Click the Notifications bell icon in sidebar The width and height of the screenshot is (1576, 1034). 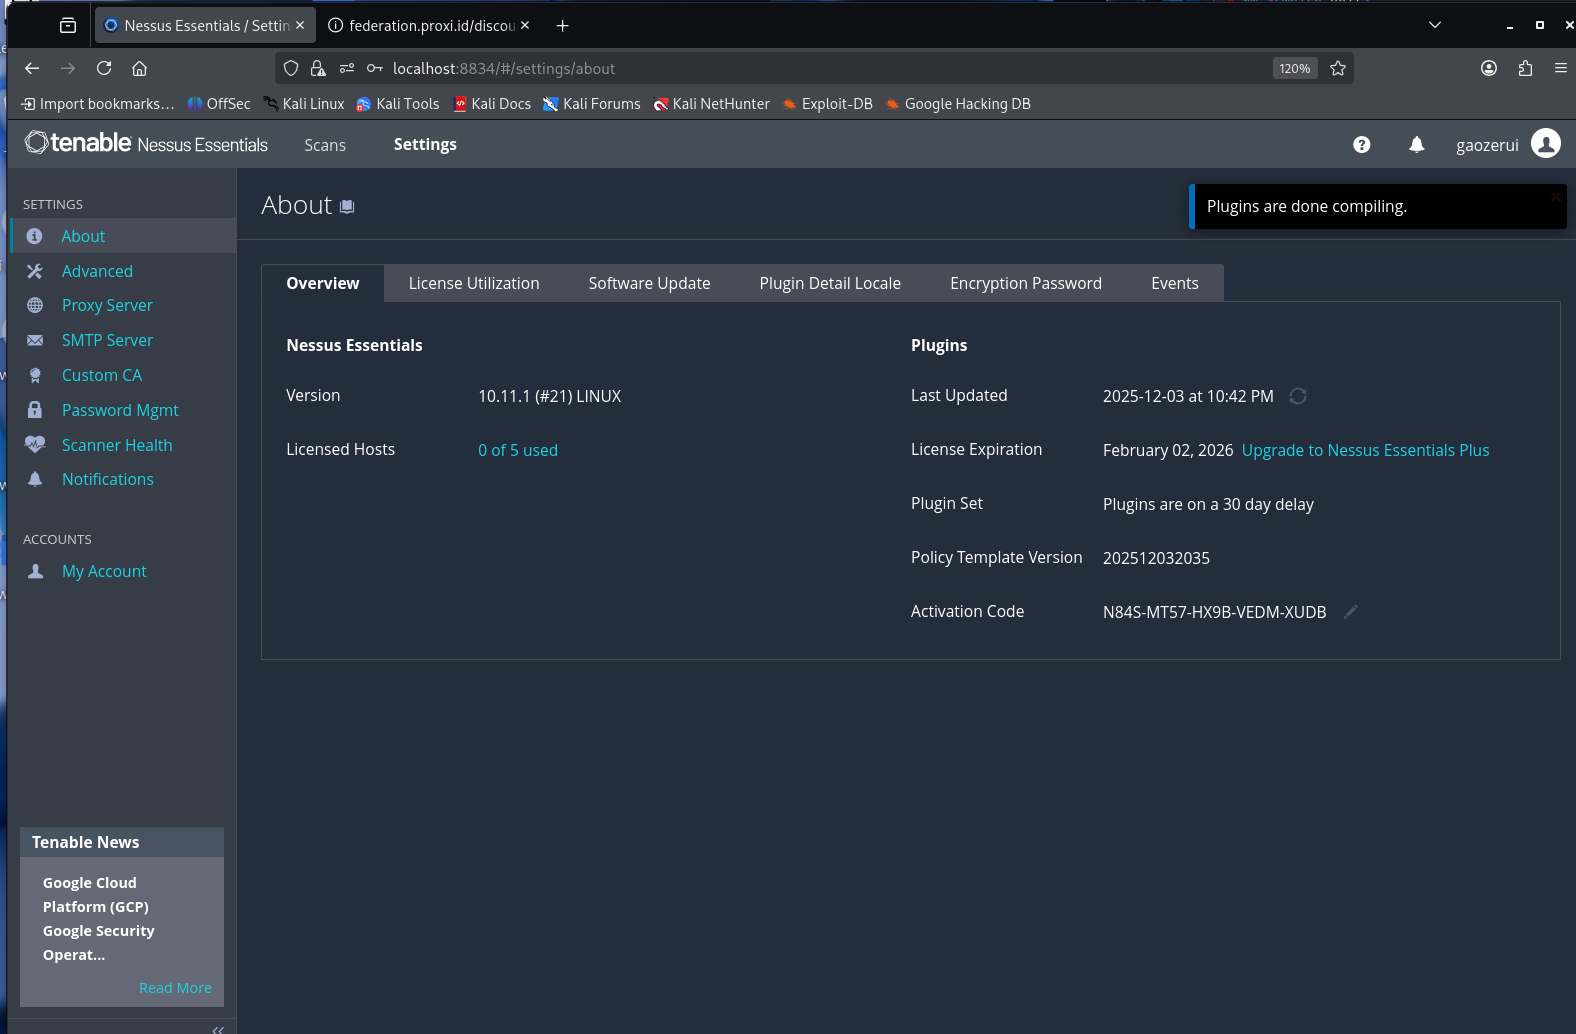coord(35,479)
